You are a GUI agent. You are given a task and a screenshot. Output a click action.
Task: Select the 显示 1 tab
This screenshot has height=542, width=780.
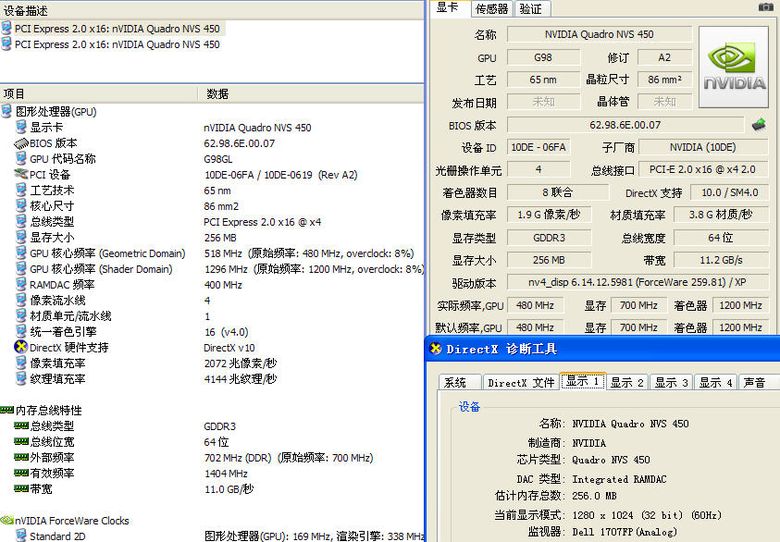coord(583,381)
